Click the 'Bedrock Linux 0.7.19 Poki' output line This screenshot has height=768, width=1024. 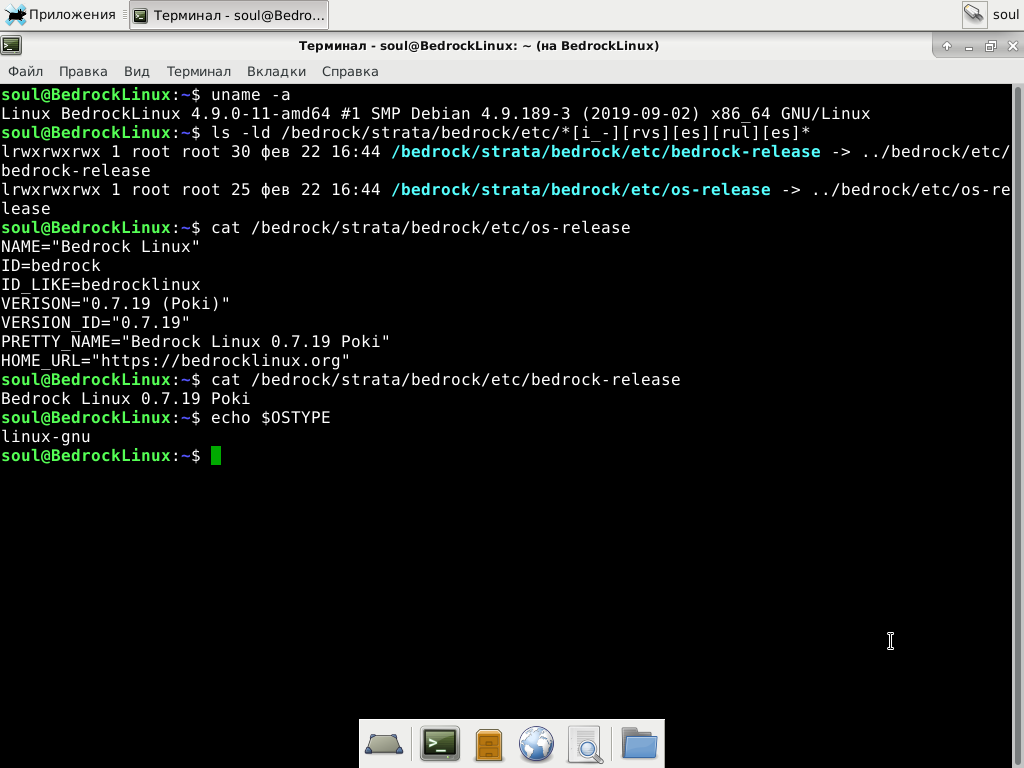(x=125, y=398)
